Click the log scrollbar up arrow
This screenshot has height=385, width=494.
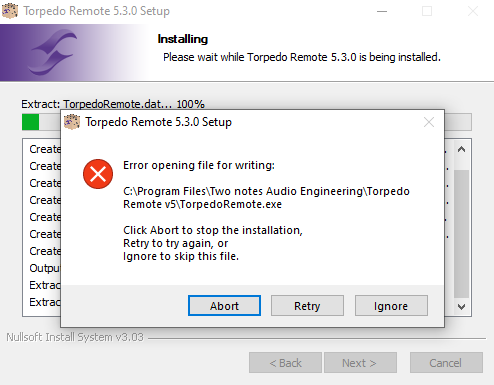pyautogui.click(x=461, y=149)
